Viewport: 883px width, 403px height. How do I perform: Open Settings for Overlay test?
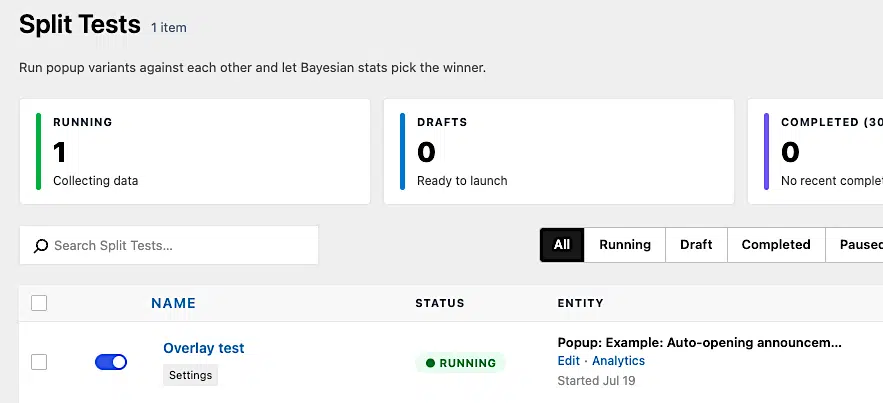pos(190,375)
